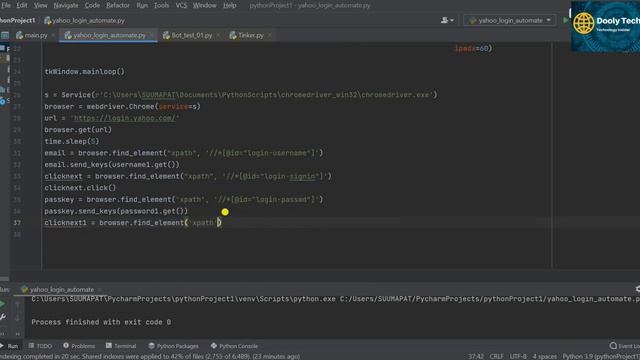Viewport: 640px width, 360px height.
Task: Open the Tools menu
Action: coord(161,5)
